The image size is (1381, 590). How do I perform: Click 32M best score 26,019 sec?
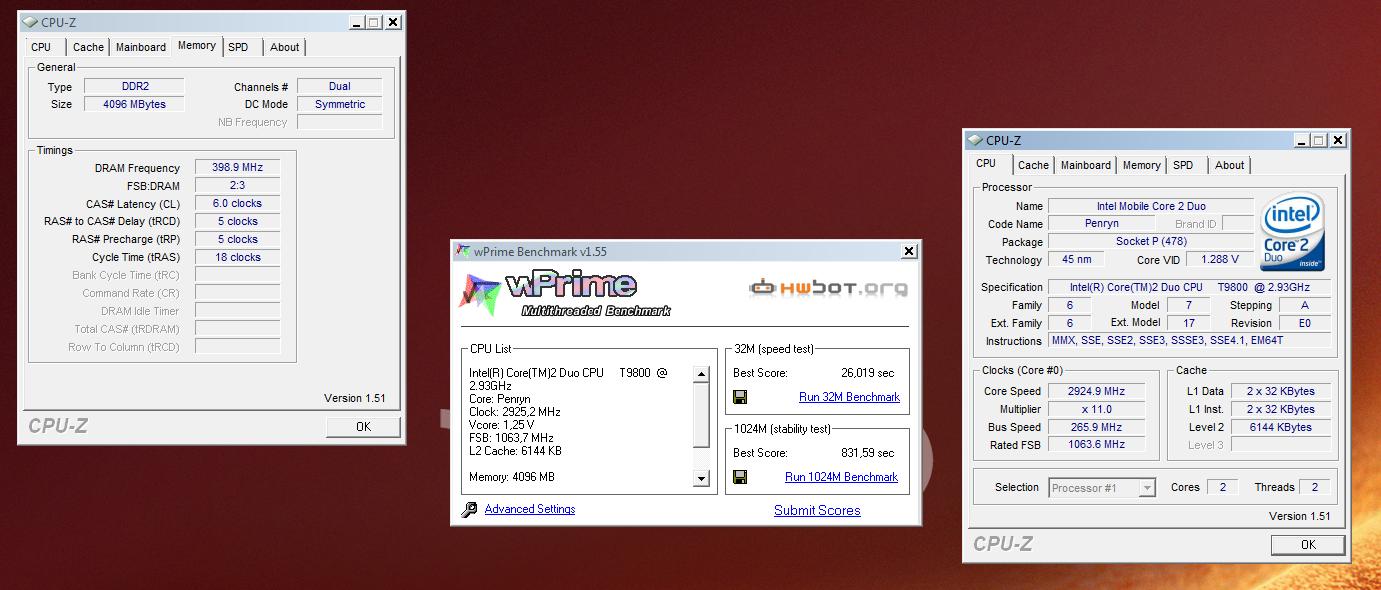pos(867,373)
